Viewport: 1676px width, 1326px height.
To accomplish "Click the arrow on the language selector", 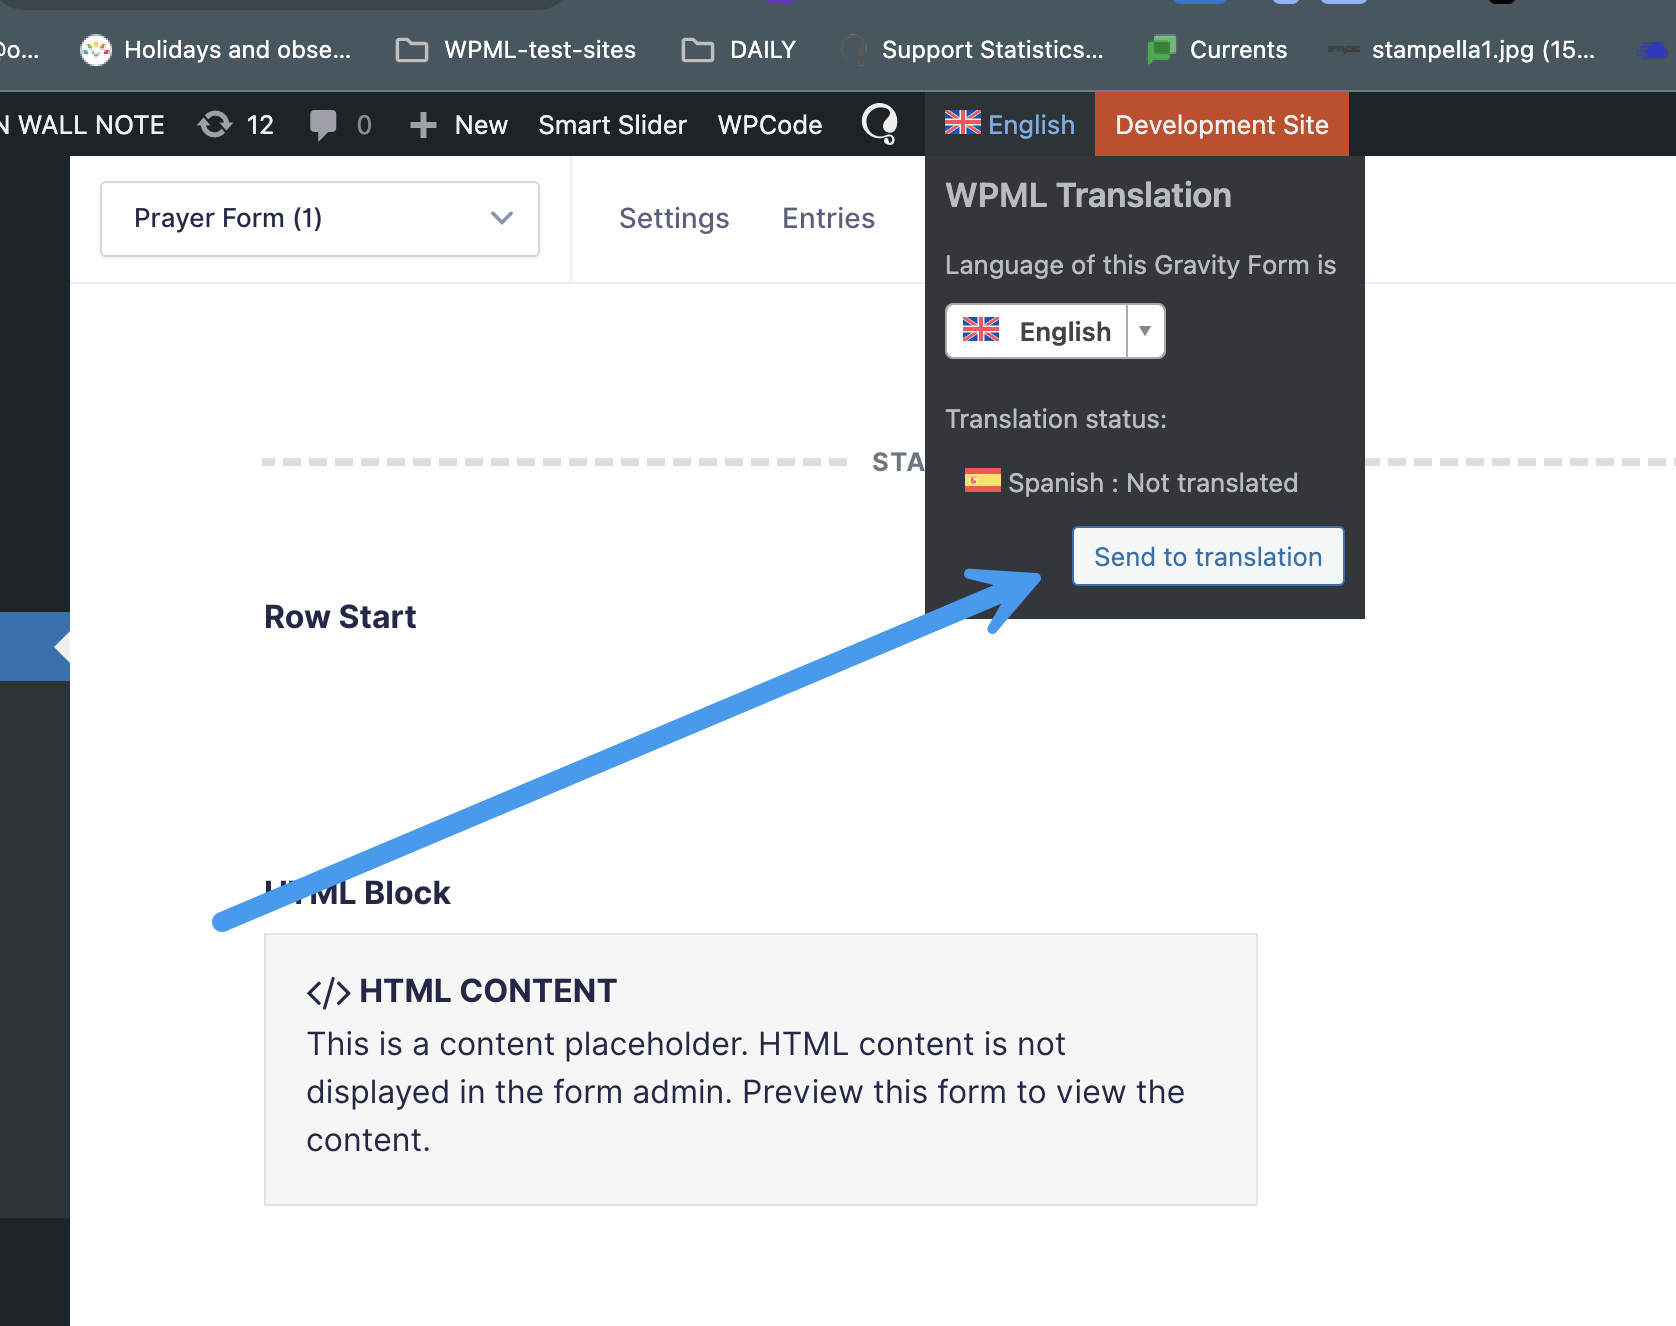I will (1146, 331).
